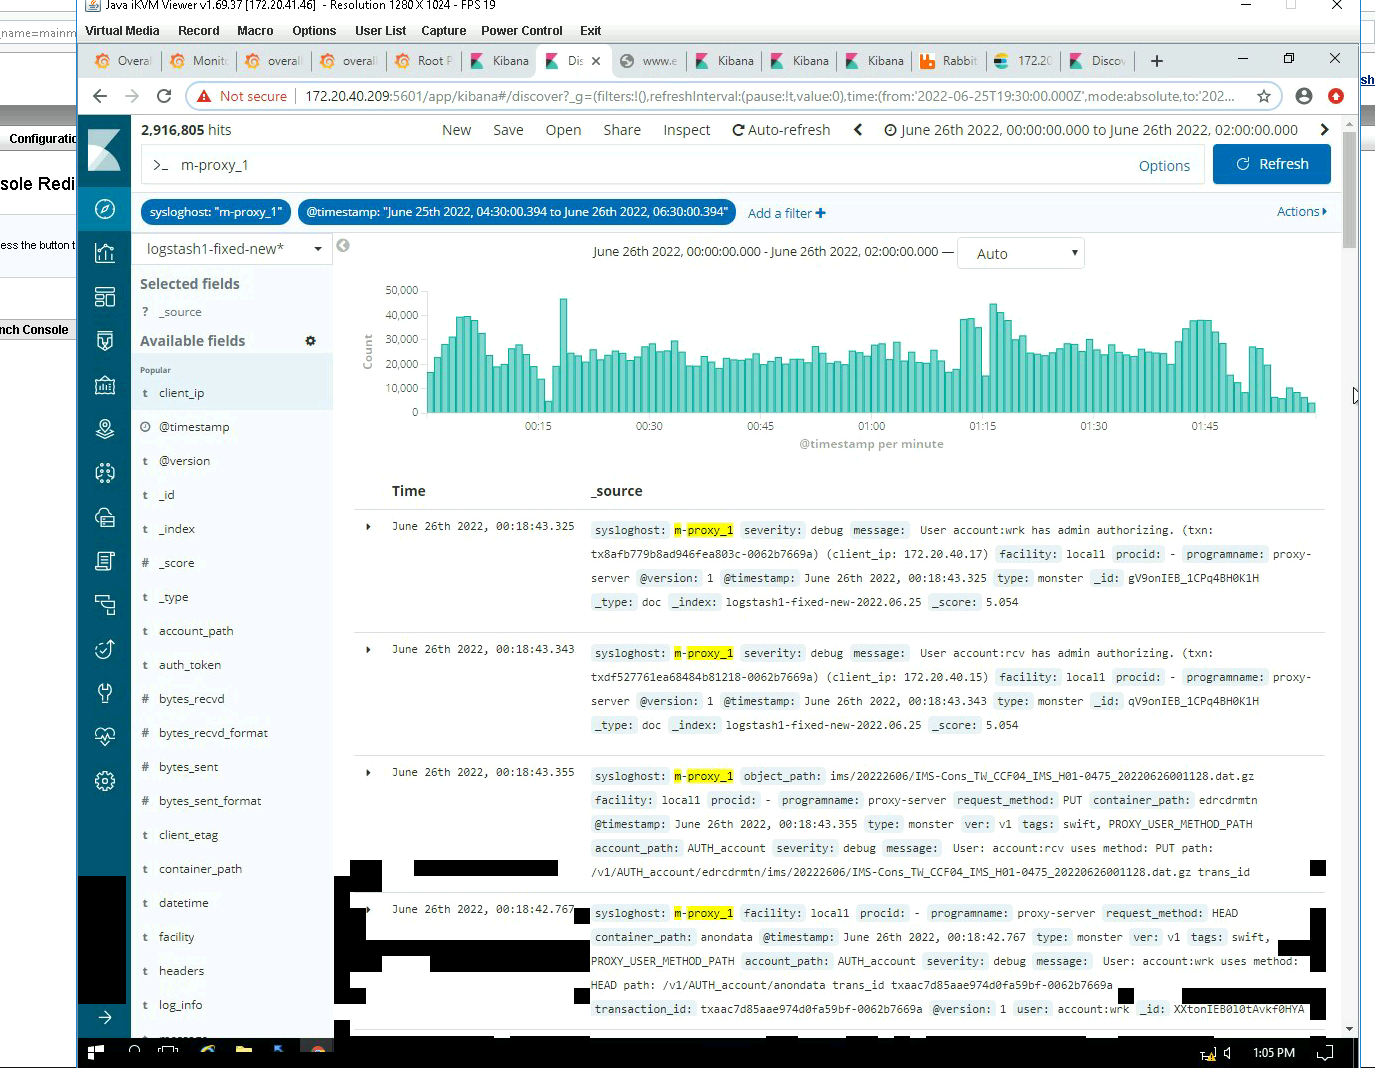Screen dimensions: 1375x1068
Task: Open the filter Actions menu
Action: coord(1302,212)
